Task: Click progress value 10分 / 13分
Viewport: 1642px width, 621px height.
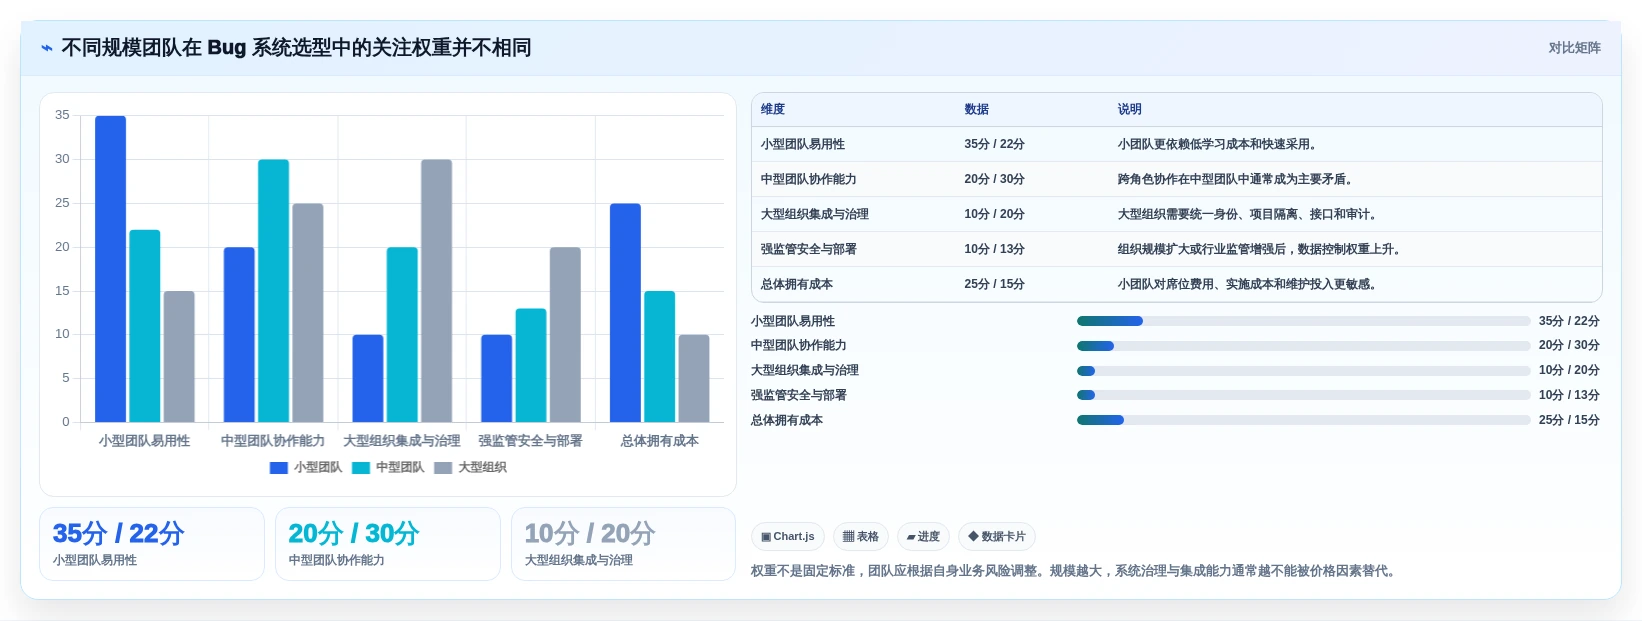Action: click(x=1569, y=395)
